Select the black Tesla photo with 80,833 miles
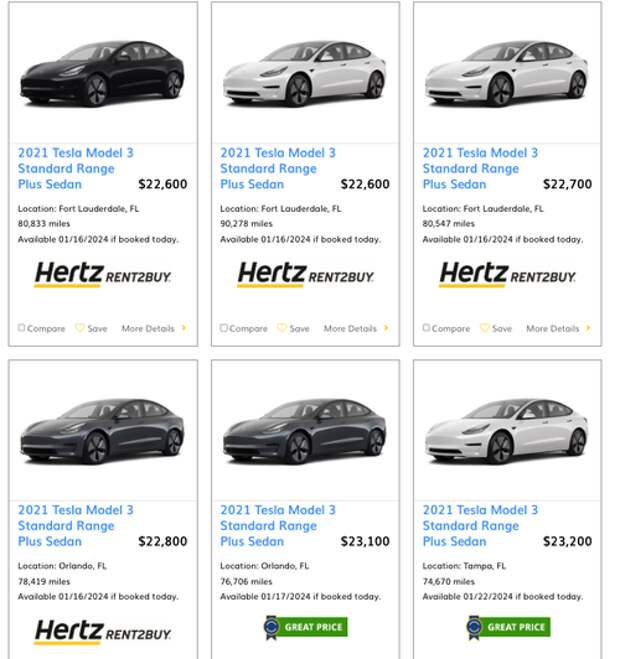The image size is (620, 659). pyautogui.click(x=103, y=73)
